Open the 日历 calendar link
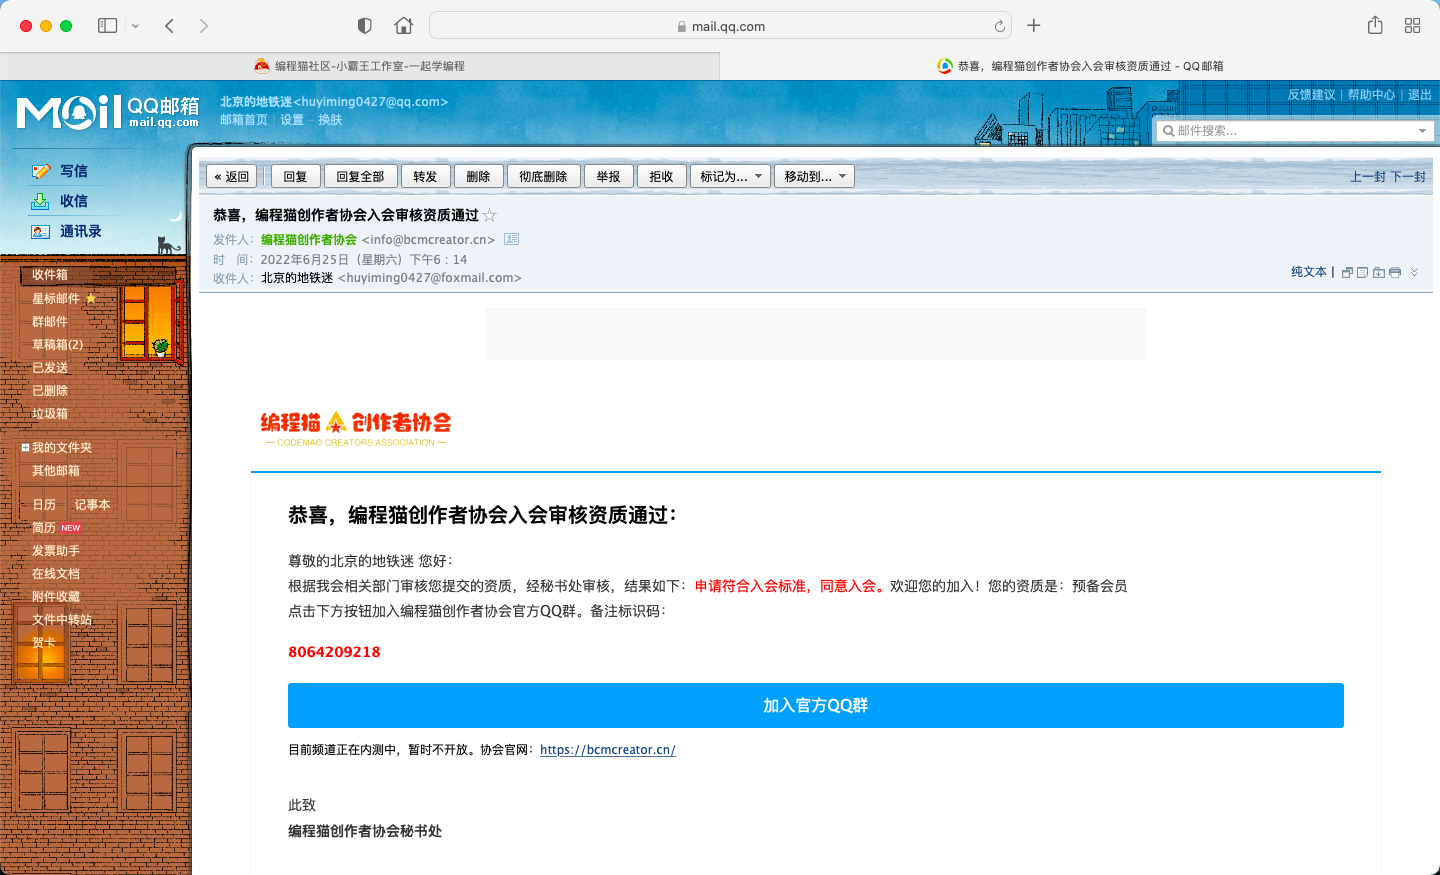This screenshot has width=1440, height=875. (44, 504)
